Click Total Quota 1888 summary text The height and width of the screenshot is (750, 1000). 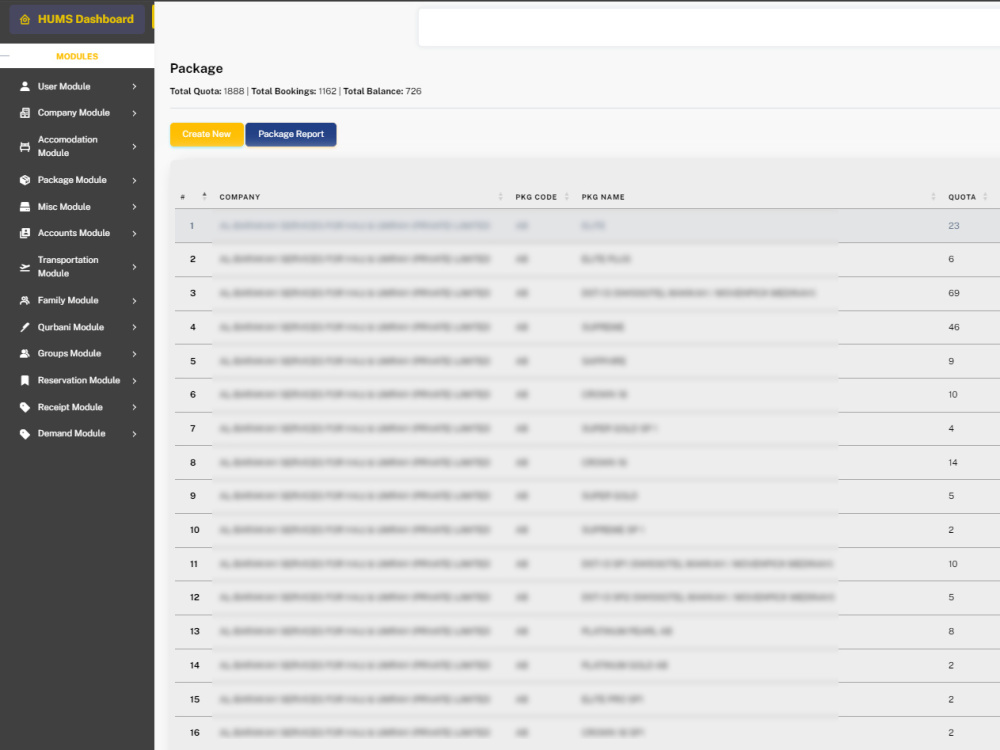tap(207, 91)
